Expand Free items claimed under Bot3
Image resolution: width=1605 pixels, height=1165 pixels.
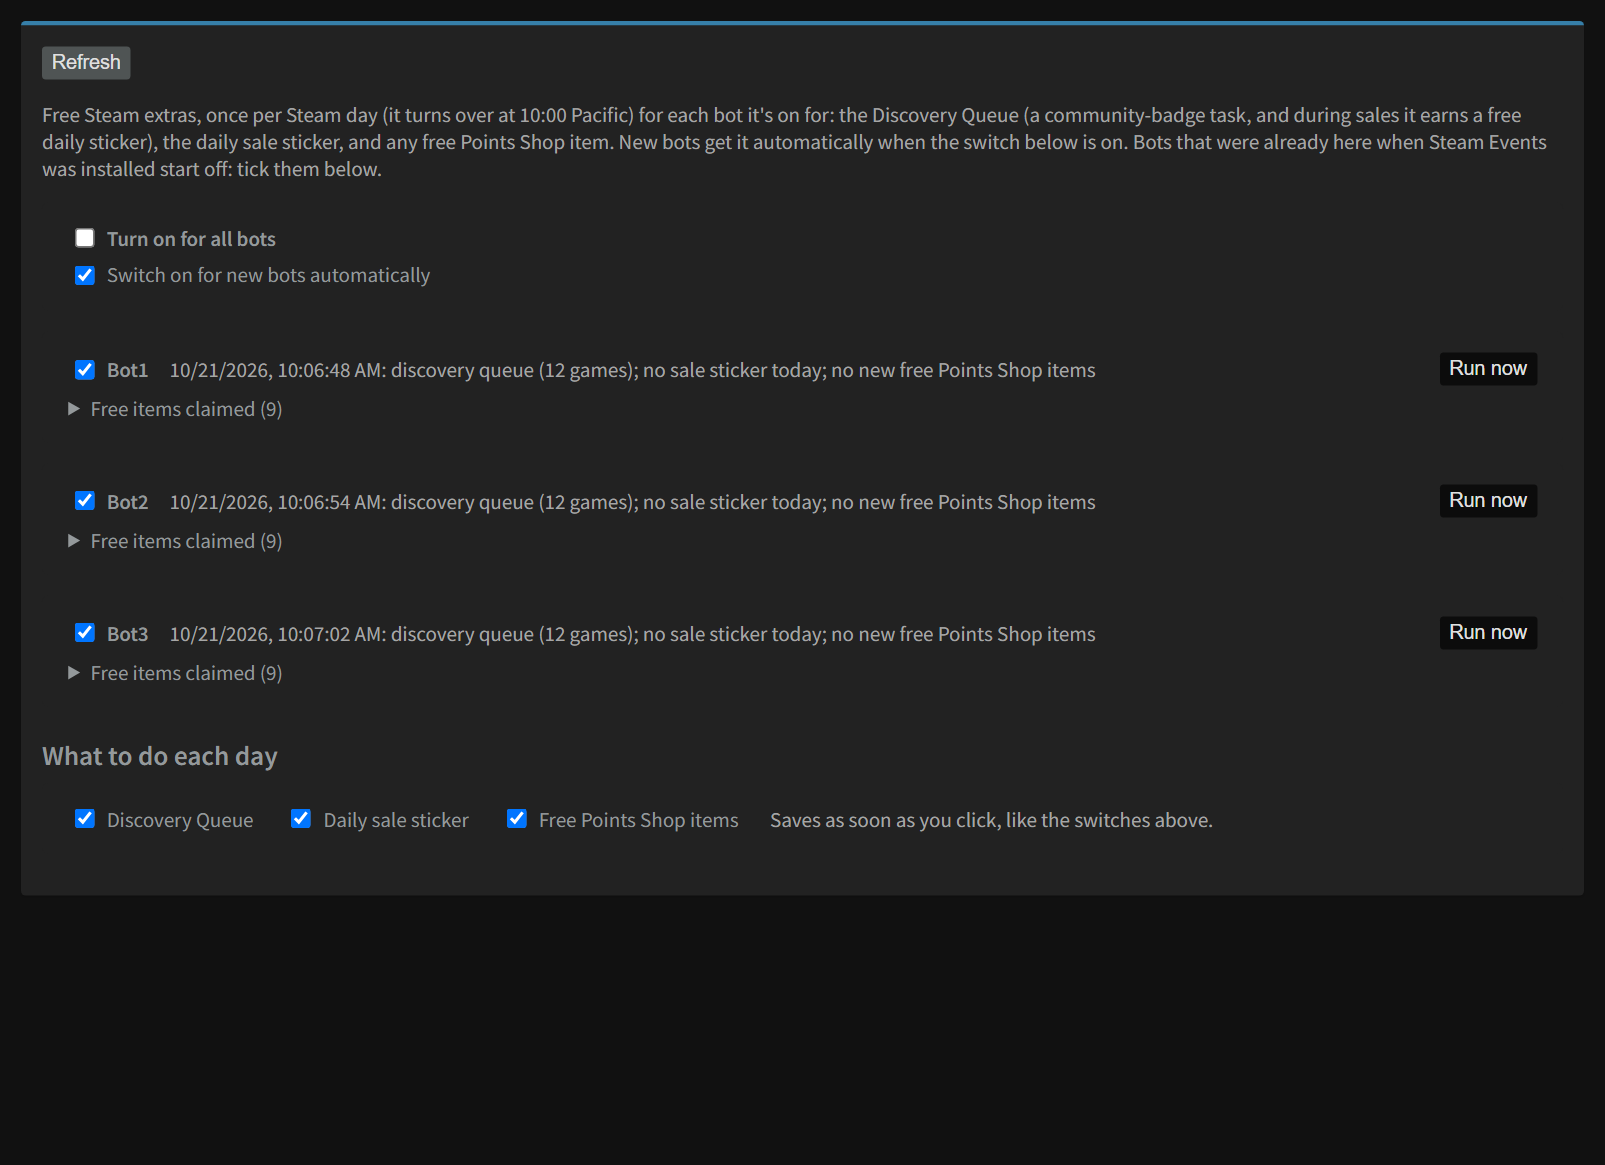(x=175, y=673)
